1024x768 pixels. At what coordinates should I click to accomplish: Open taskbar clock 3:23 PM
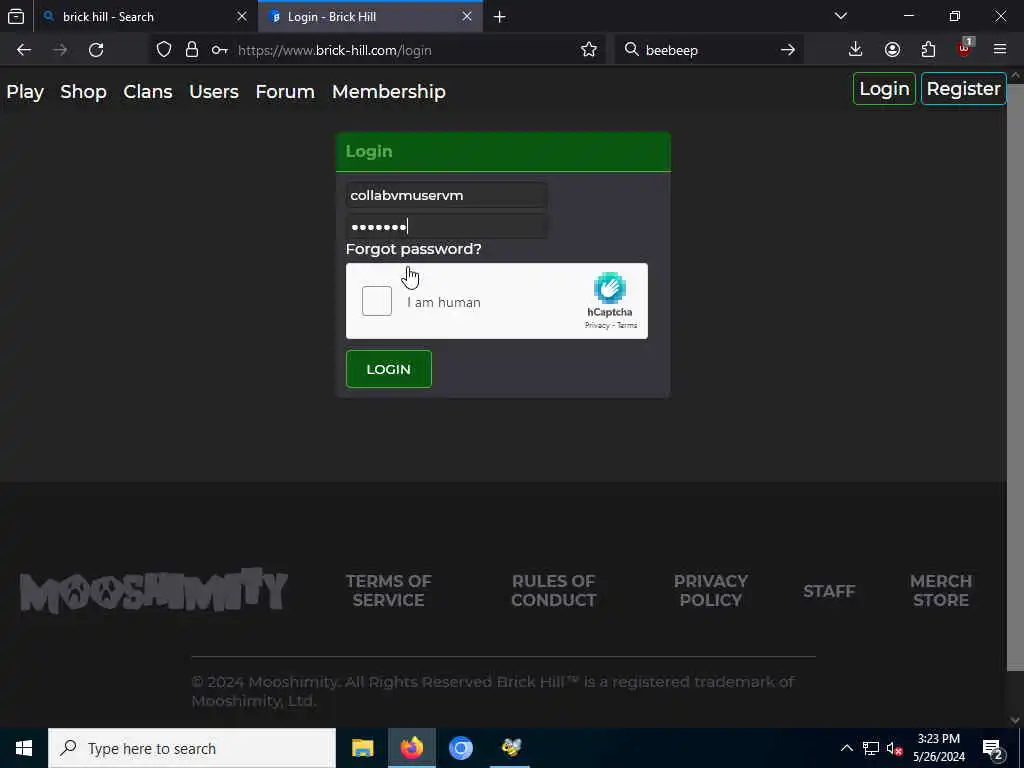coord(938,748)
